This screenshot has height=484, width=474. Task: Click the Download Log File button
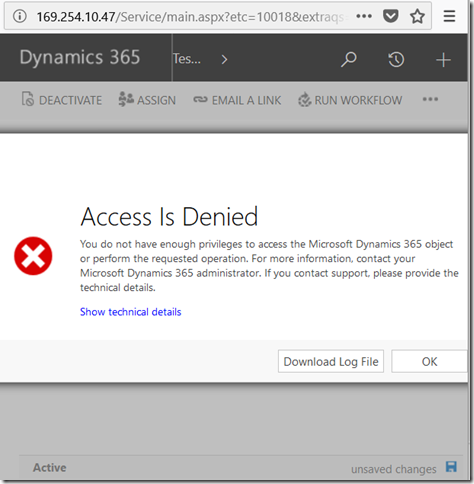(331, 361)
